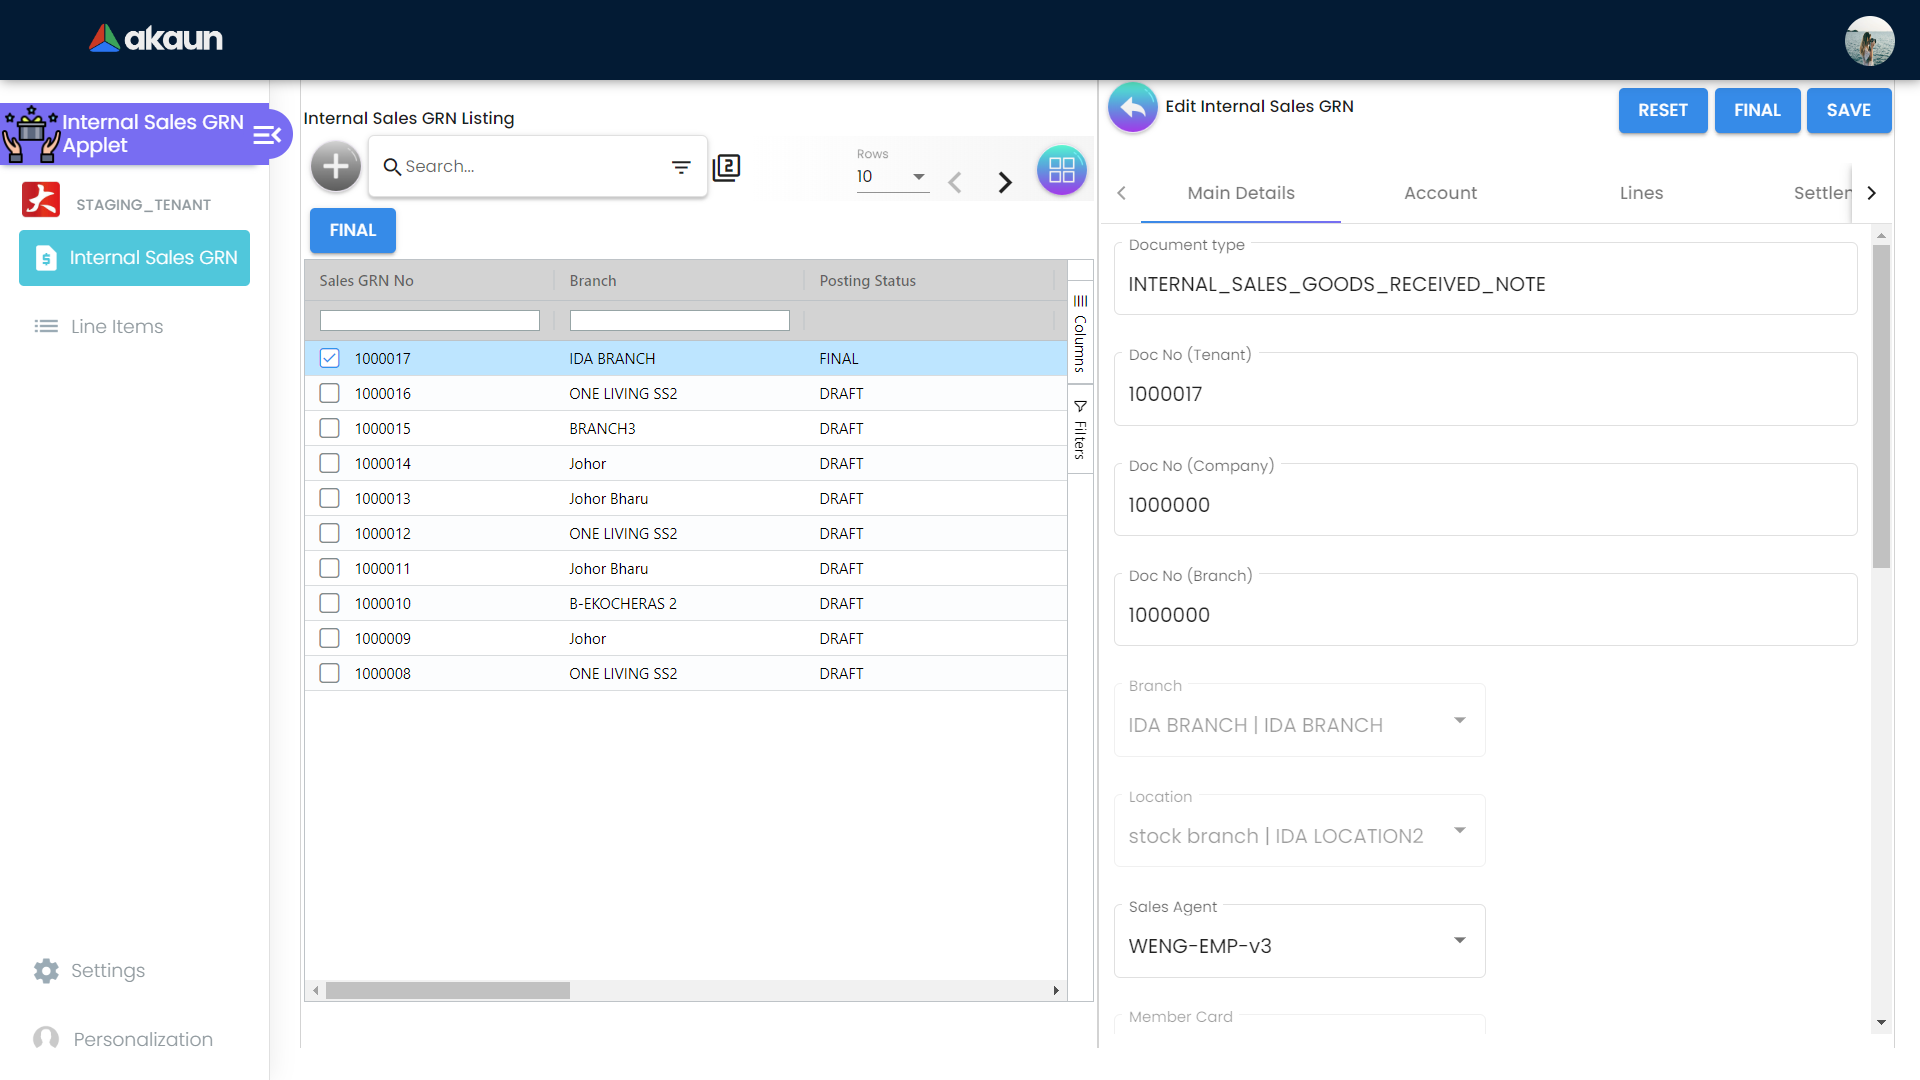Switch to the Account tab
The height and width of the screenshot is (1080, 1920).
1440,193
